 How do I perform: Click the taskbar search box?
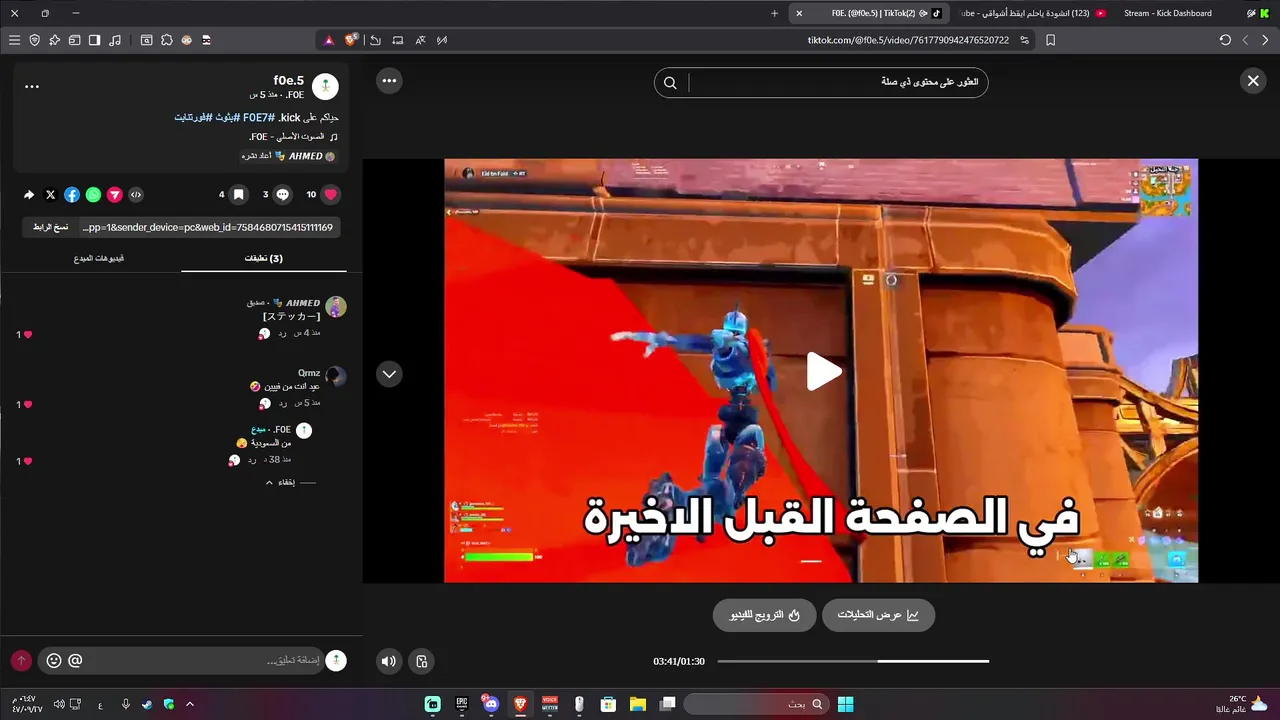click(x=757, y=704)
